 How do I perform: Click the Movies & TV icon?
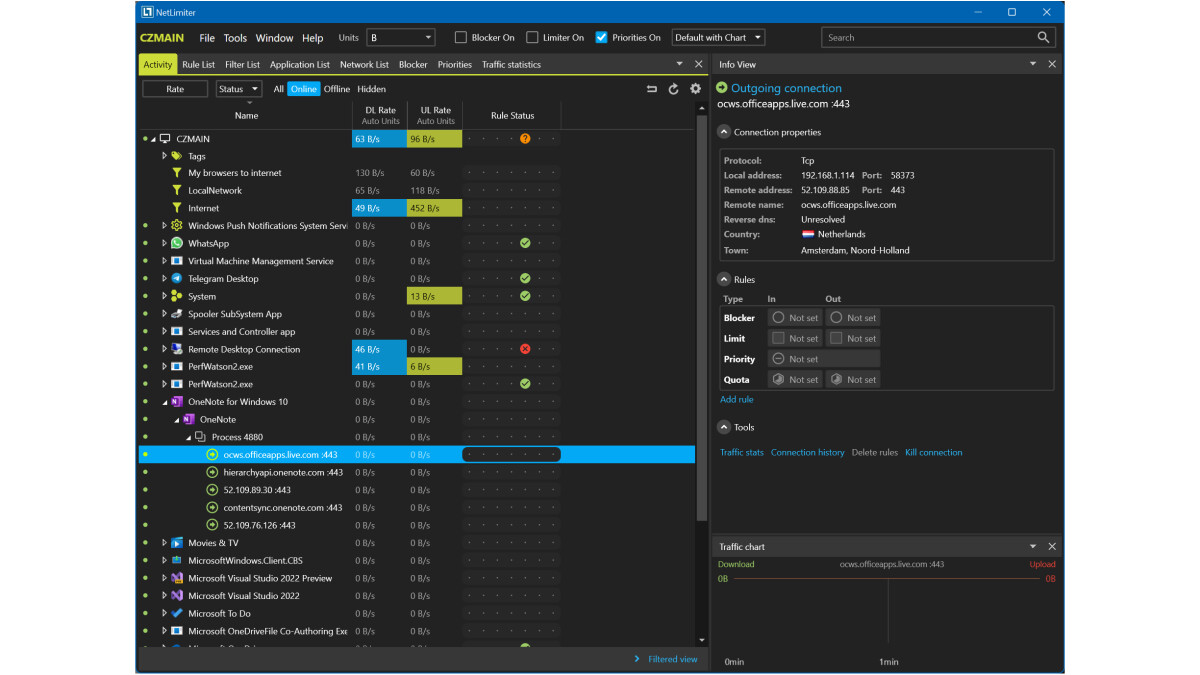pyautogui.click(x=177, y=543)
